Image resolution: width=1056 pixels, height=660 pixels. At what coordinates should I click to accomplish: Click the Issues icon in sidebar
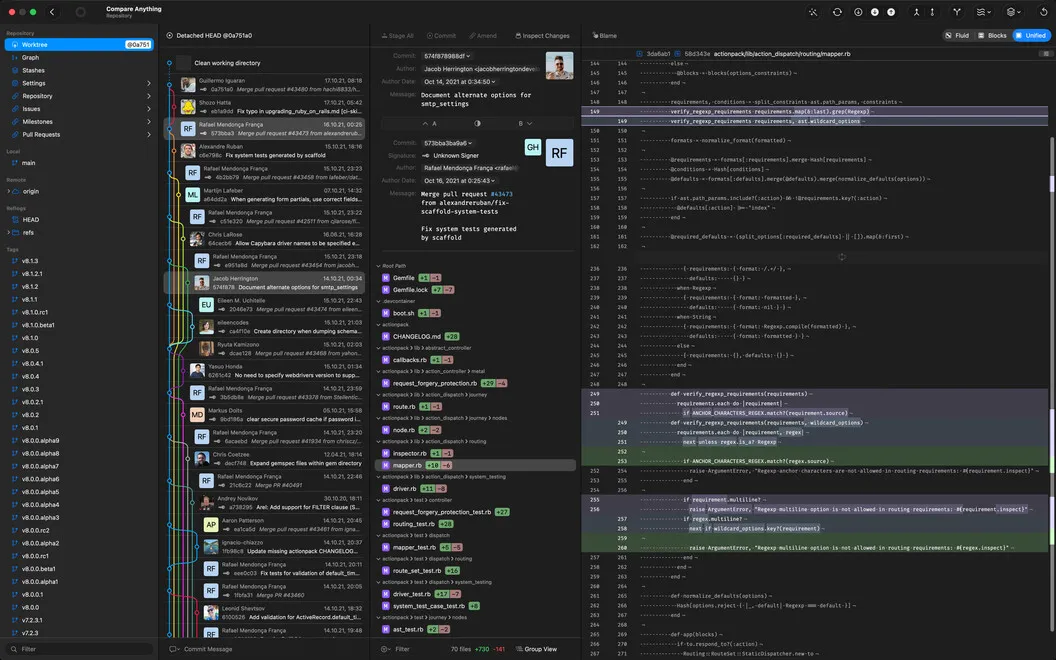[x=15, y=108]
